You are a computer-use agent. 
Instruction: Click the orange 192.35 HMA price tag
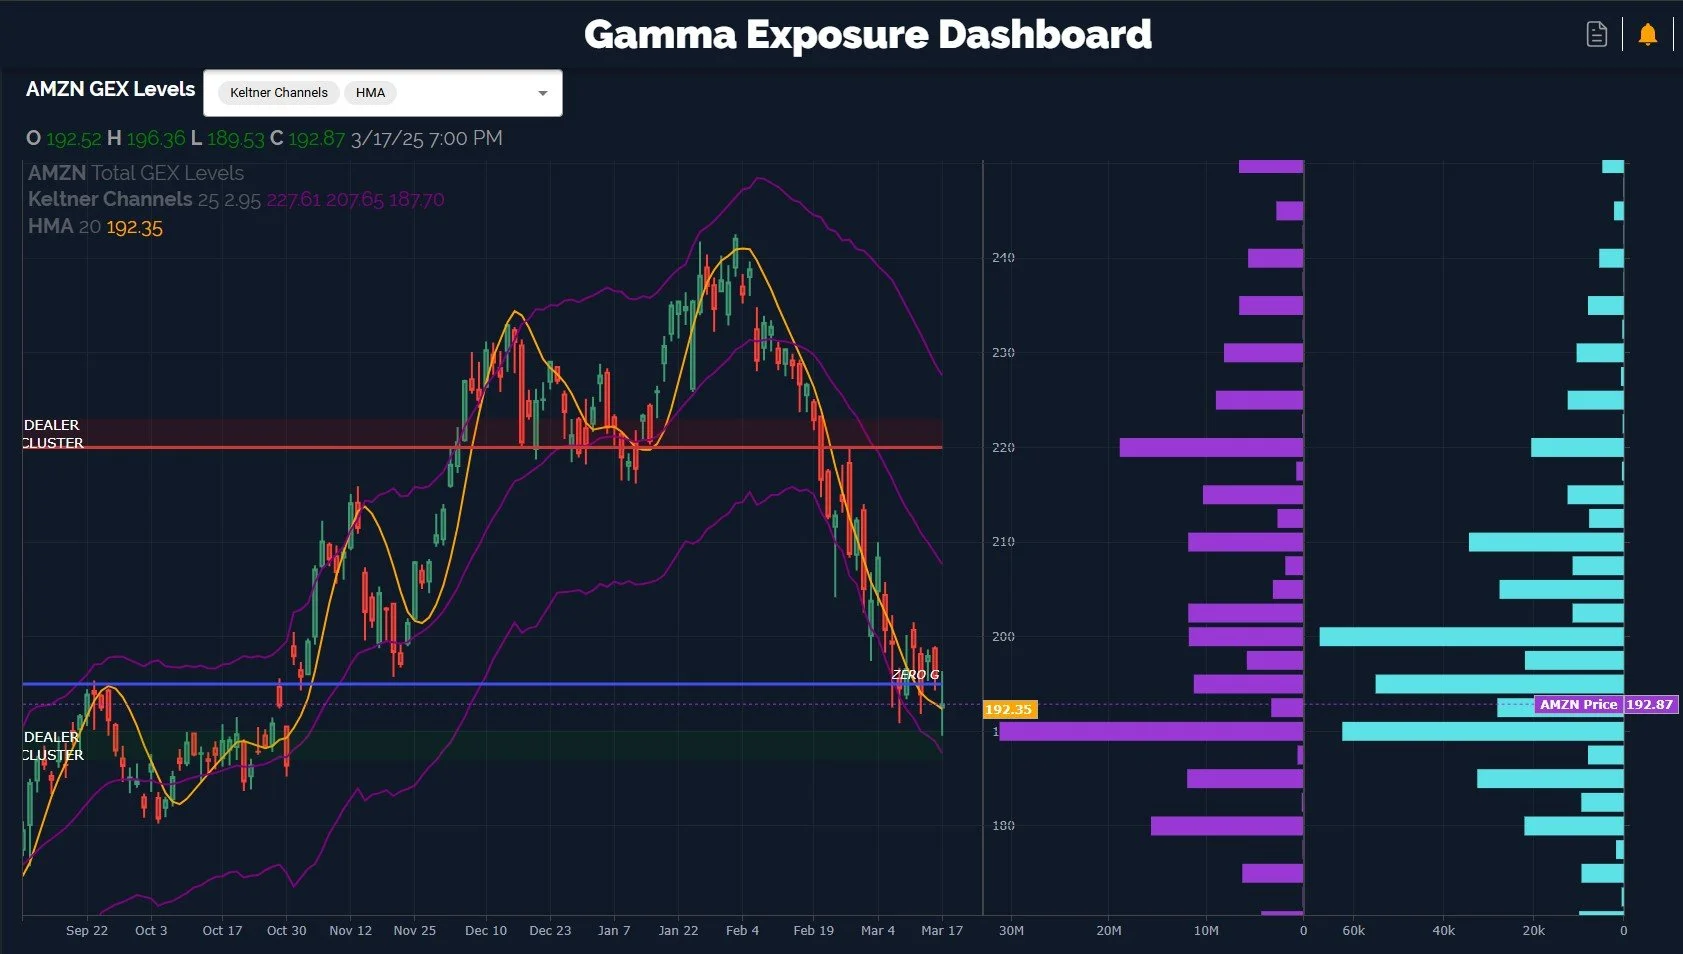click(x=1010, y=710)
